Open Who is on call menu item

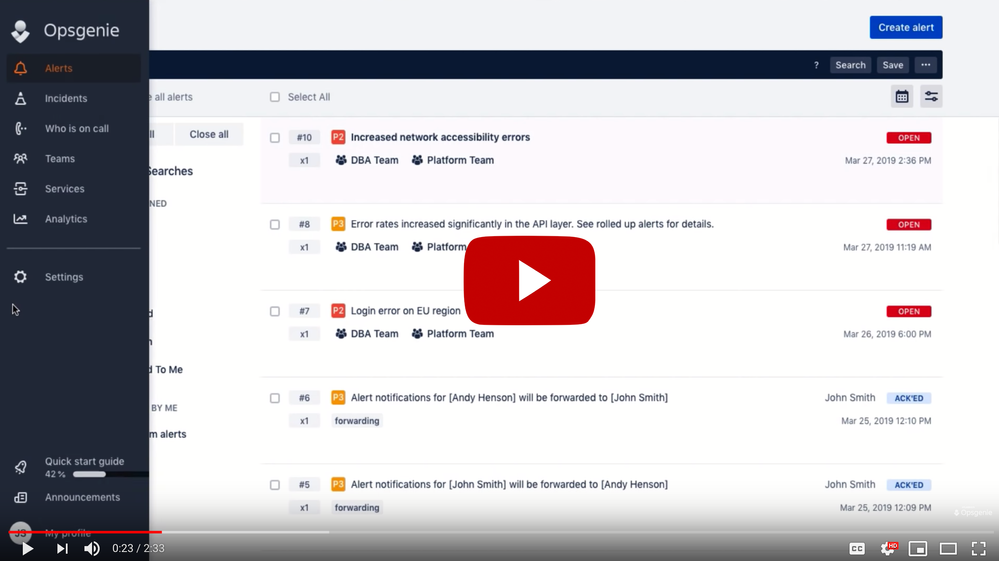coord(76,128)
